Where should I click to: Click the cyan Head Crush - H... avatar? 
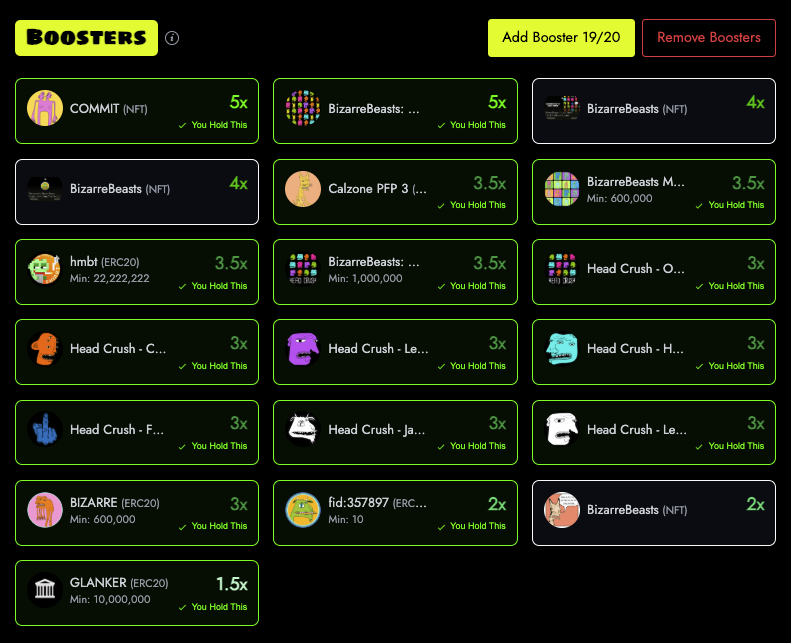[x=561, y=349]
